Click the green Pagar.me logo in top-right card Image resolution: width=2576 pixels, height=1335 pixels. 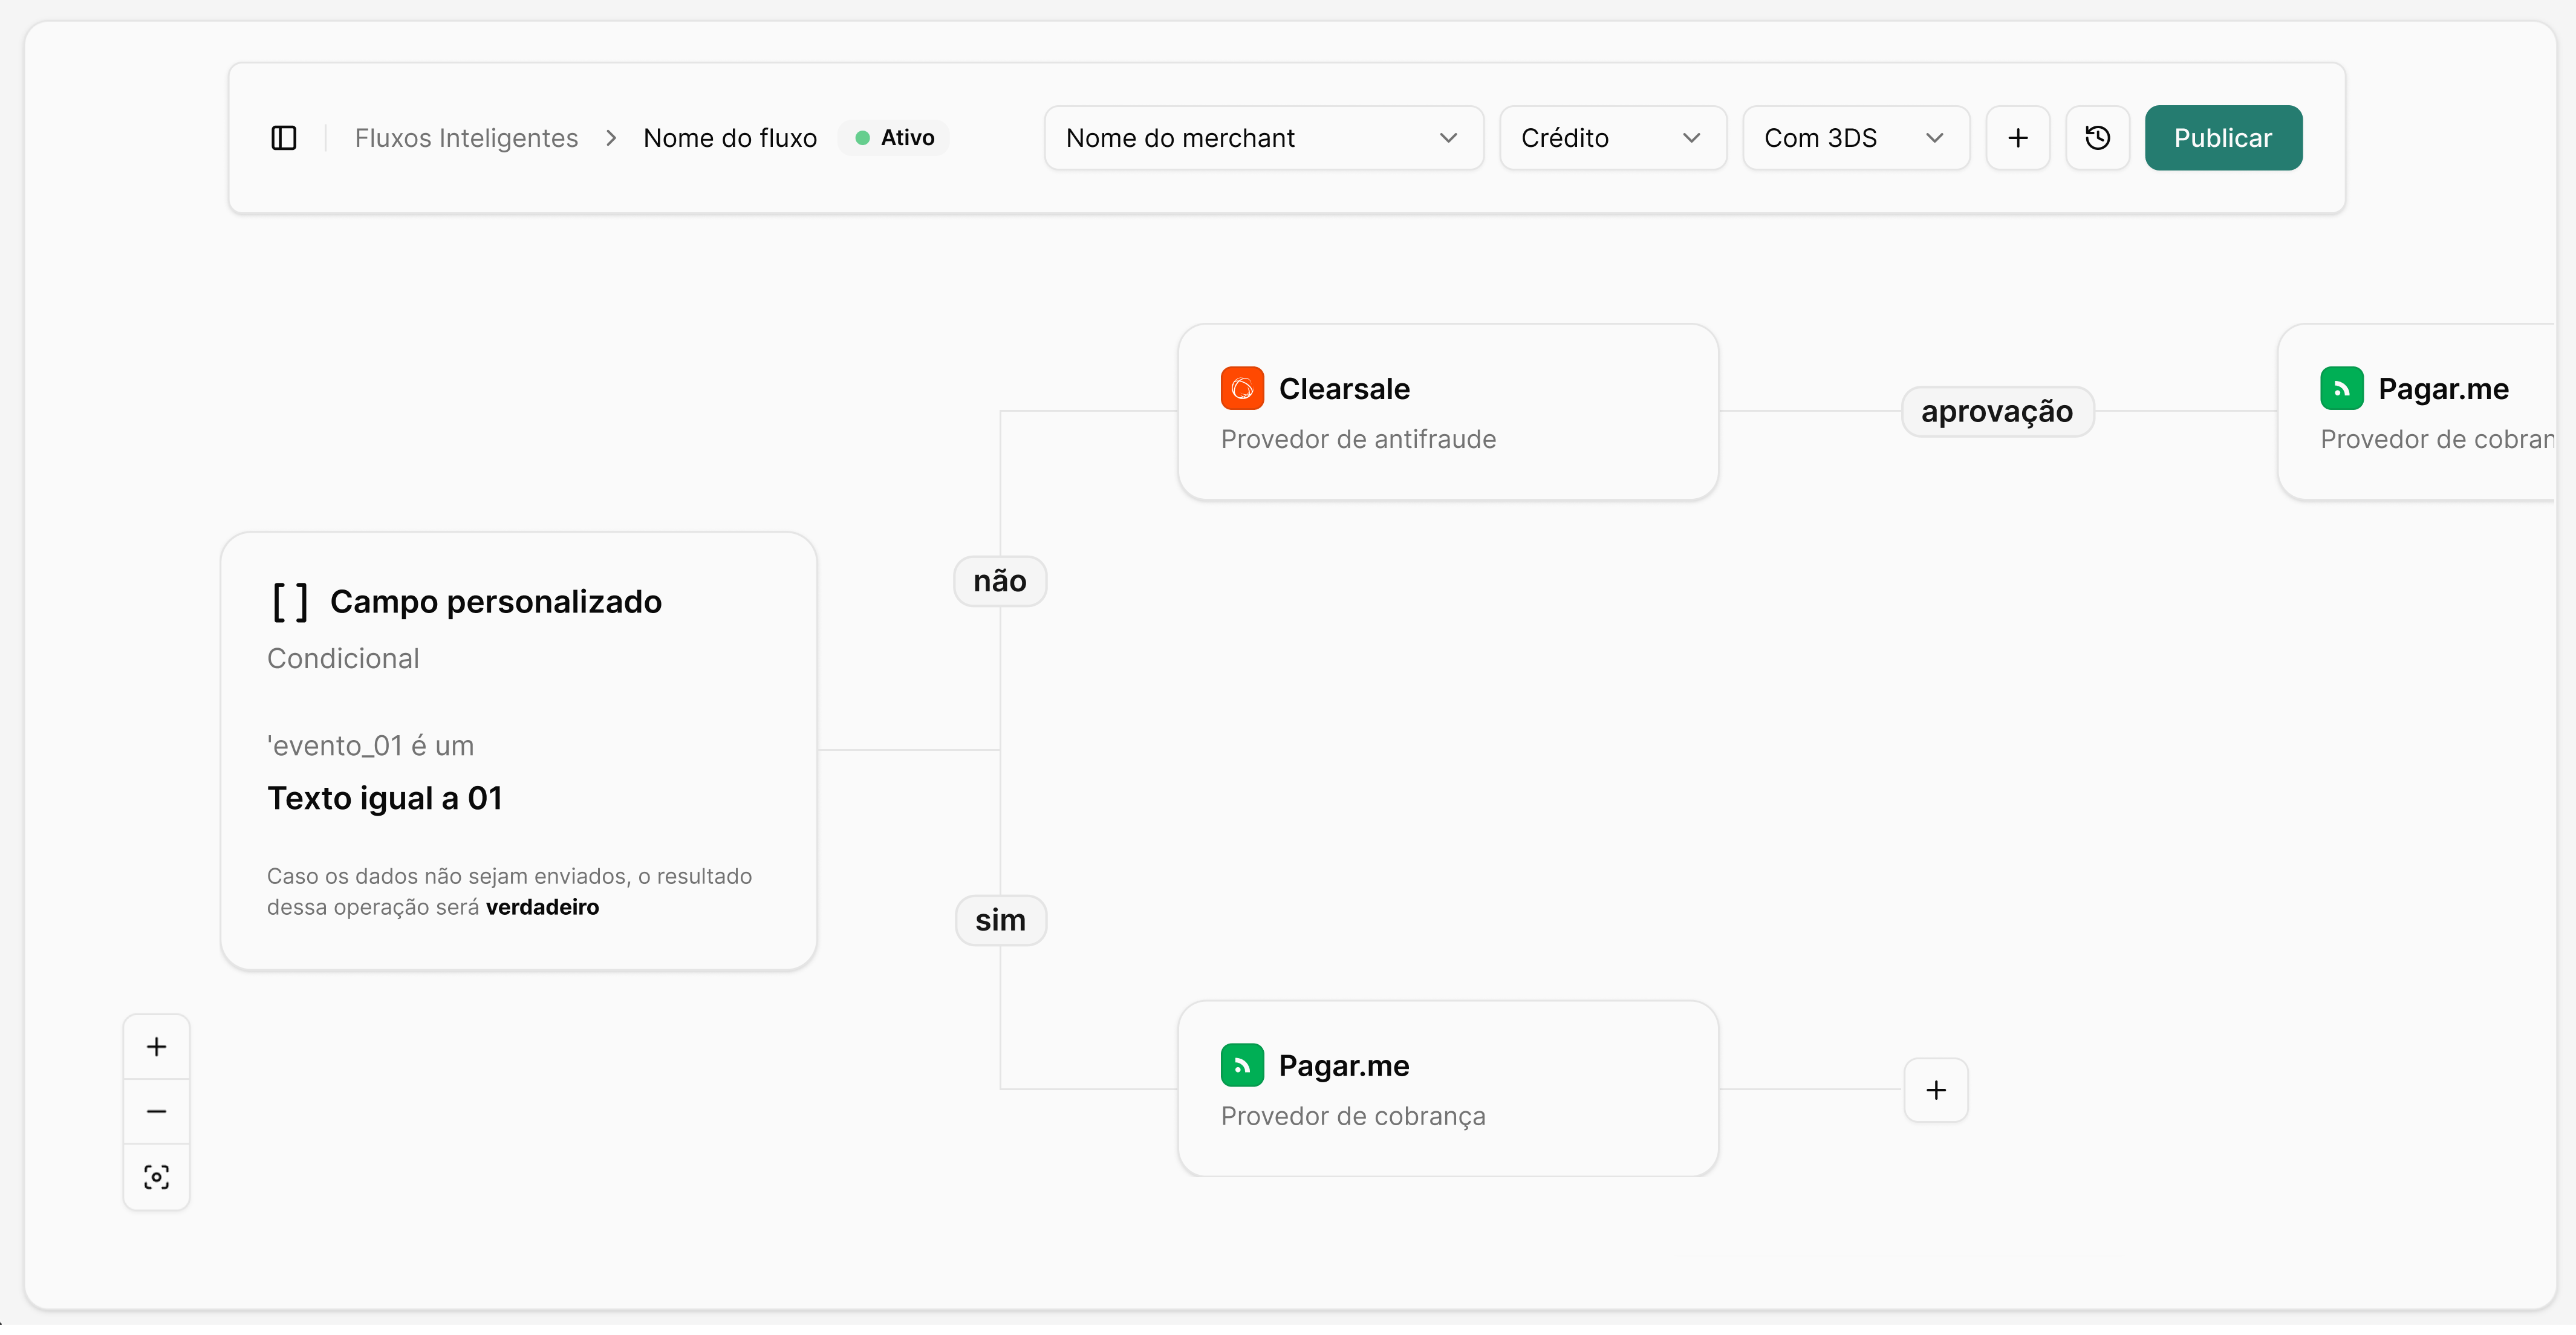(x=2342, y=389)
